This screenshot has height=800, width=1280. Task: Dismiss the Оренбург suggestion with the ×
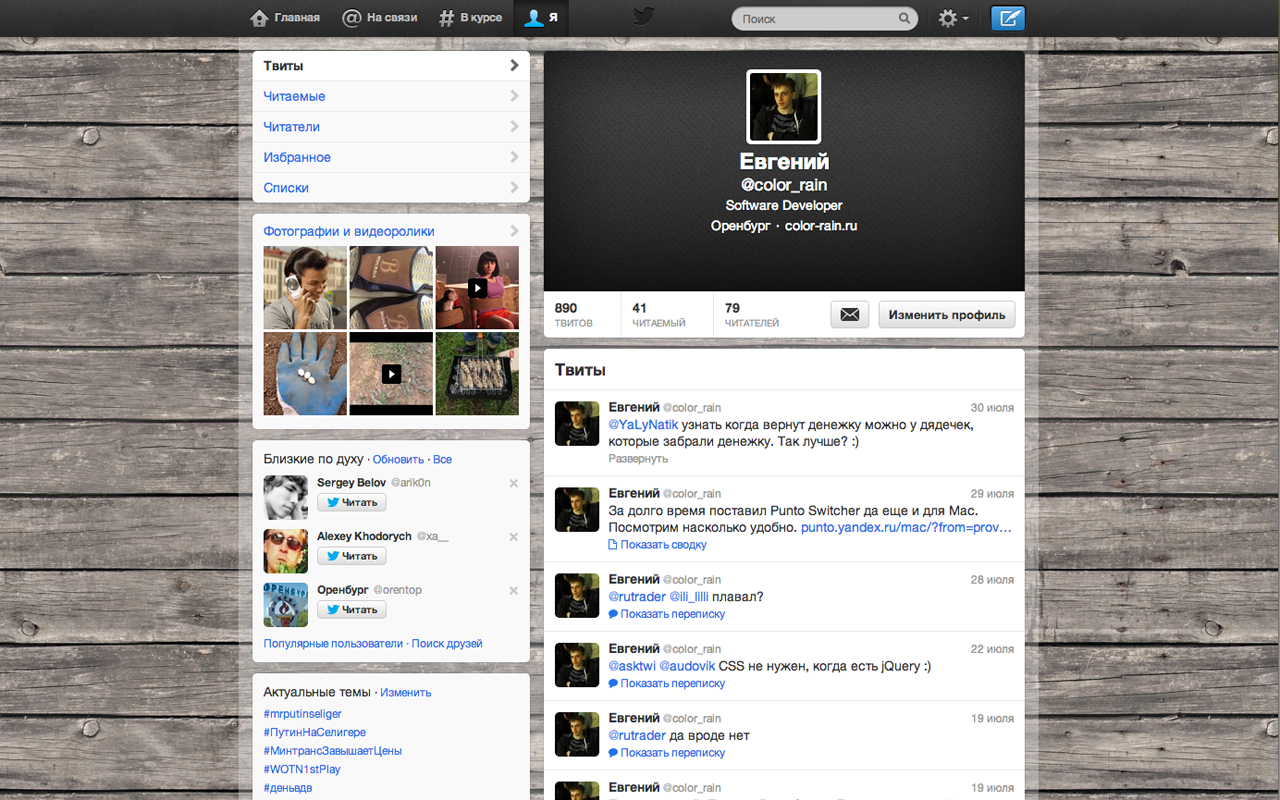pyautogui.click(x=513, y=590)
